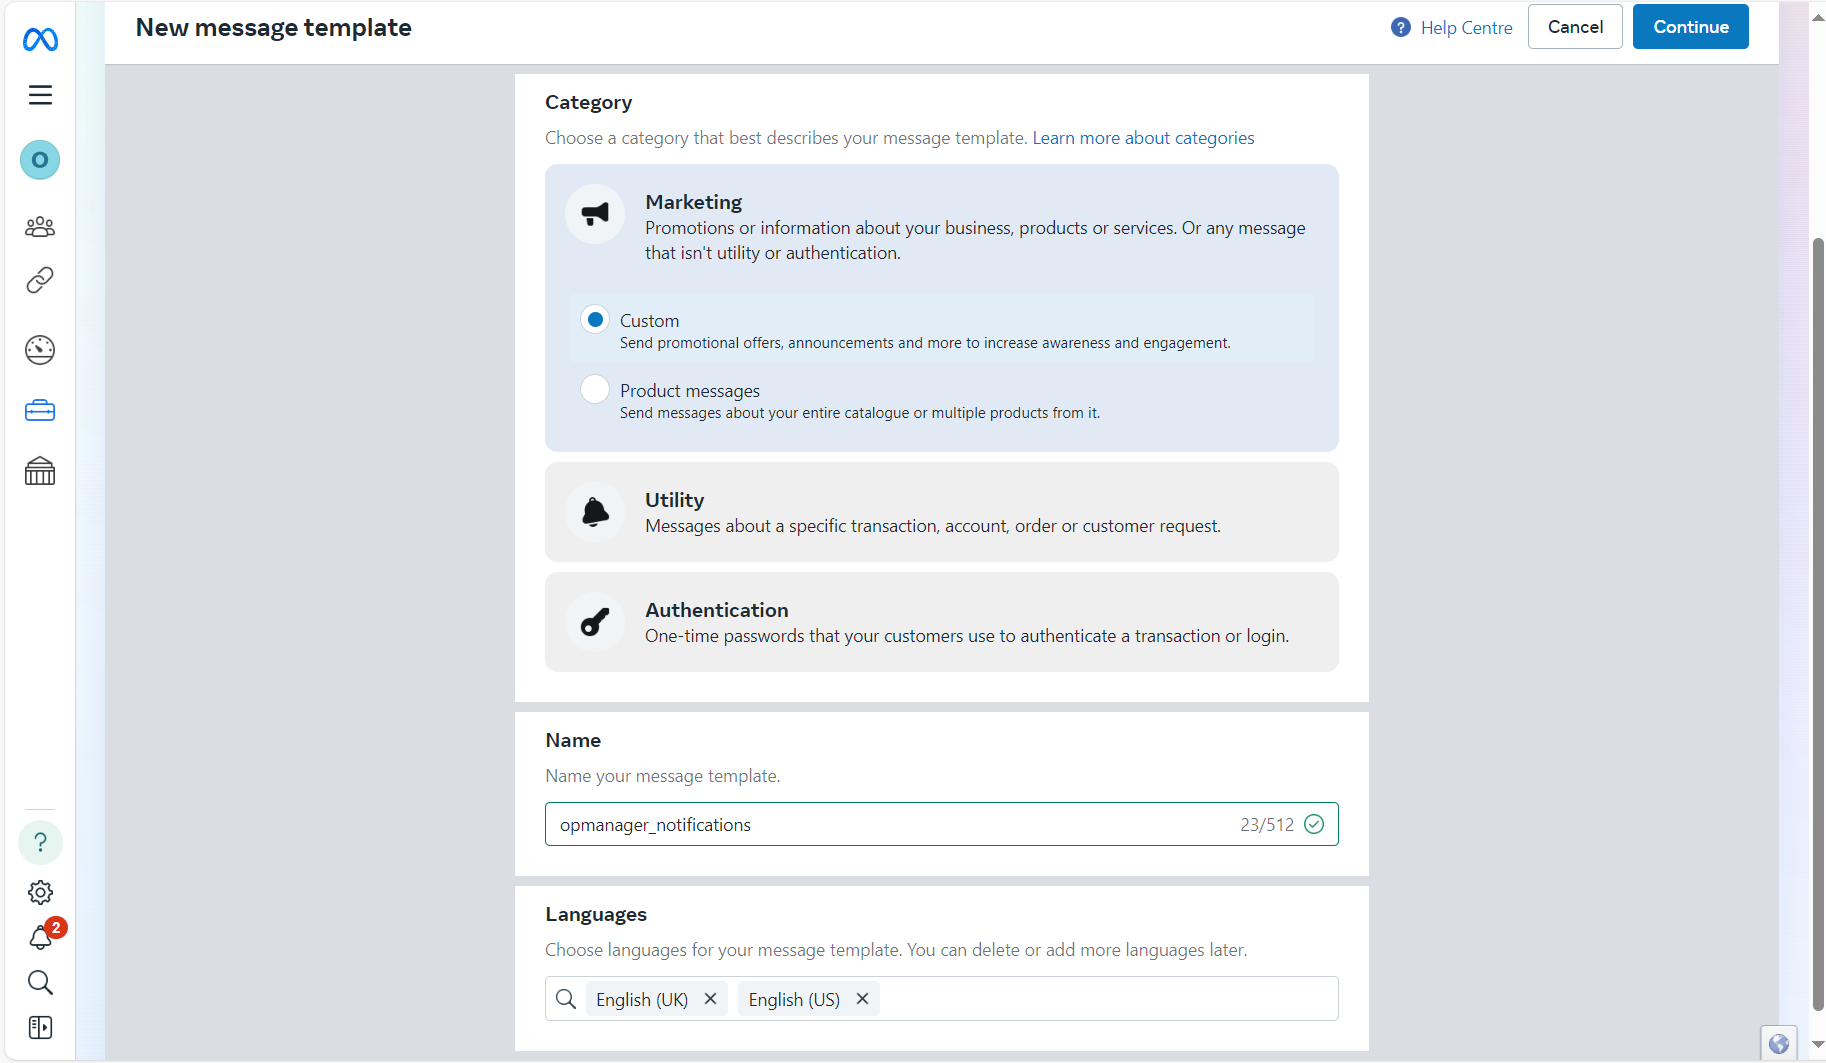
Task: Open the notifications bell with badge
Action: [41, 937]
